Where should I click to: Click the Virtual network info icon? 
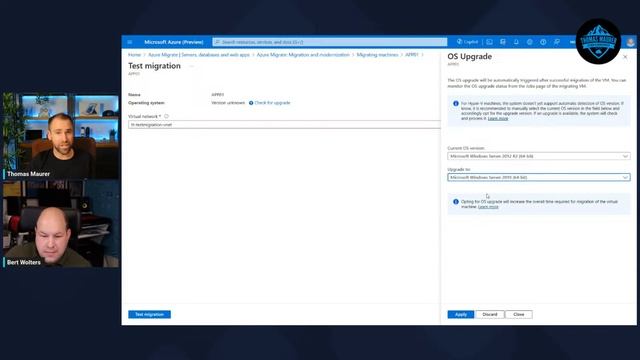click(166, 116)
